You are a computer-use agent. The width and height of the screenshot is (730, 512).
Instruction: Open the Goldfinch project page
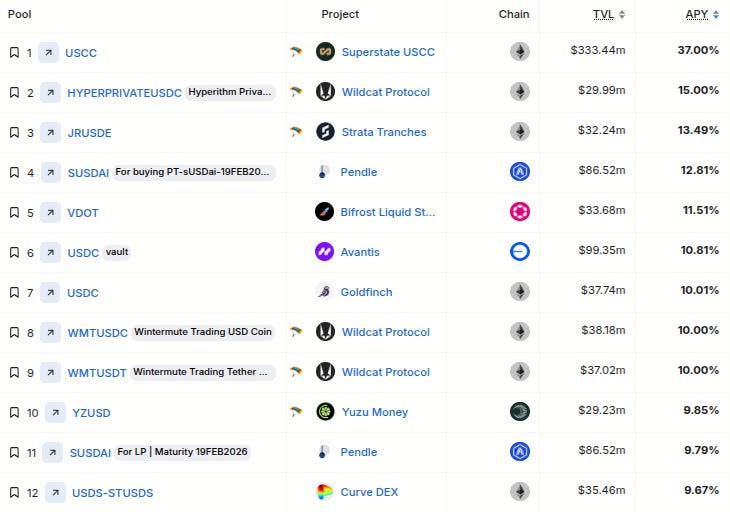coord(366,292)
